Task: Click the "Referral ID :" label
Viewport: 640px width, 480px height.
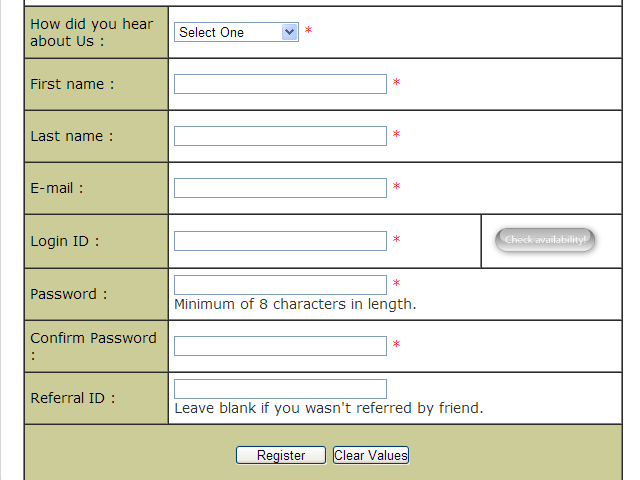Action: point(73,398)
